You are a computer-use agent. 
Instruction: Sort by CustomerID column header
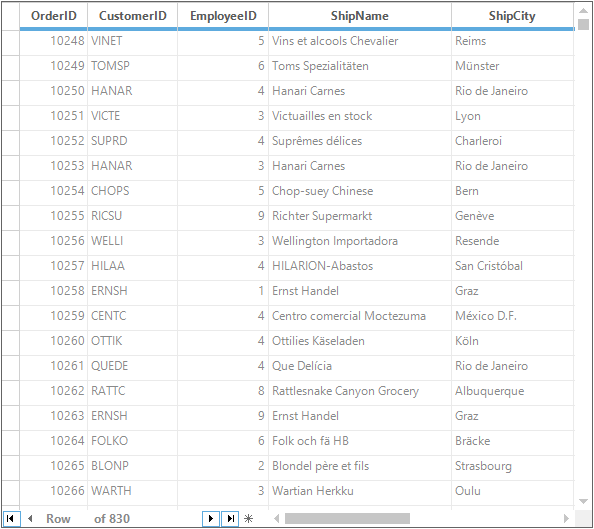(x=133, y=16)
